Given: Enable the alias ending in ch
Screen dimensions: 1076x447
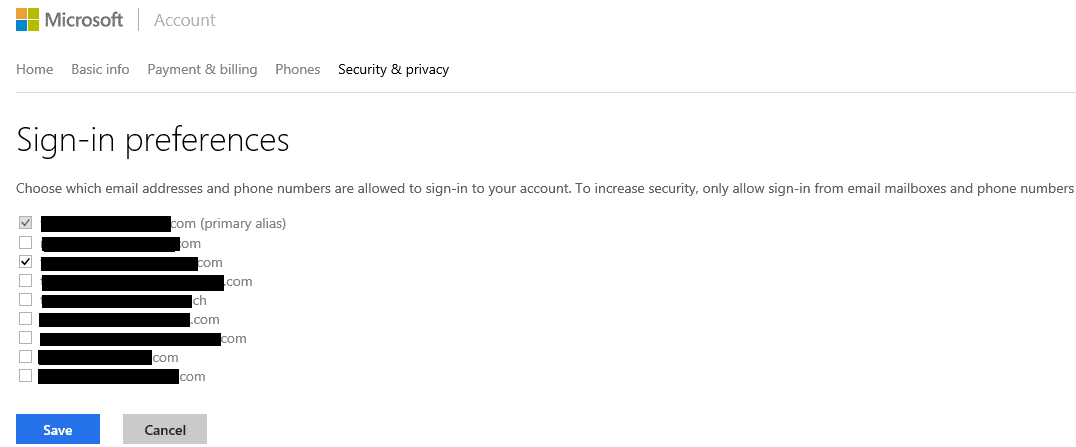Looking at the screenshot, I should (25, 299).
